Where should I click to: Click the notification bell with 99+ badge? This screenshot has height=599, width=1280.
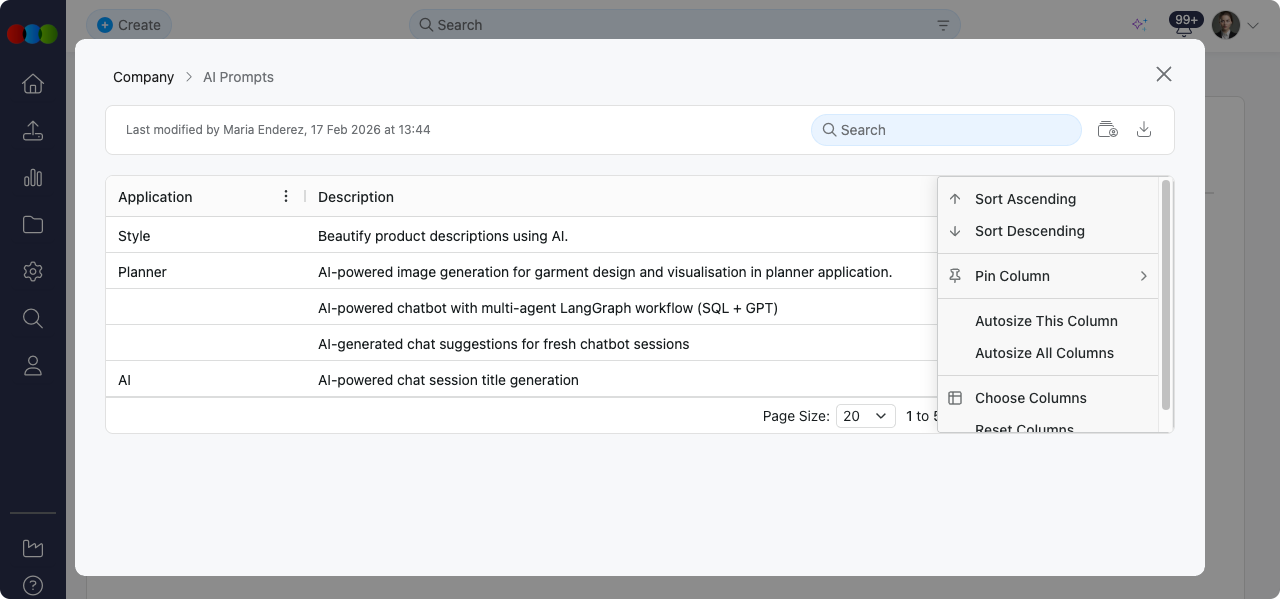[1184, 27]
